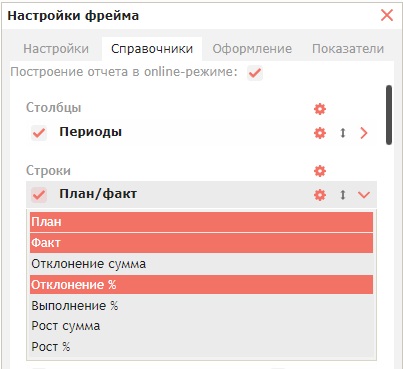Go to the Показатели tab

348,49
